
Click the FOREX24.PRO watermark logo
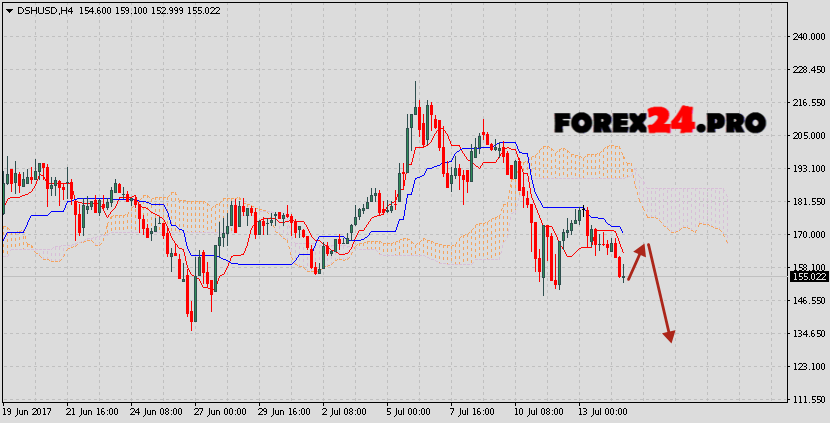[659, 122]
